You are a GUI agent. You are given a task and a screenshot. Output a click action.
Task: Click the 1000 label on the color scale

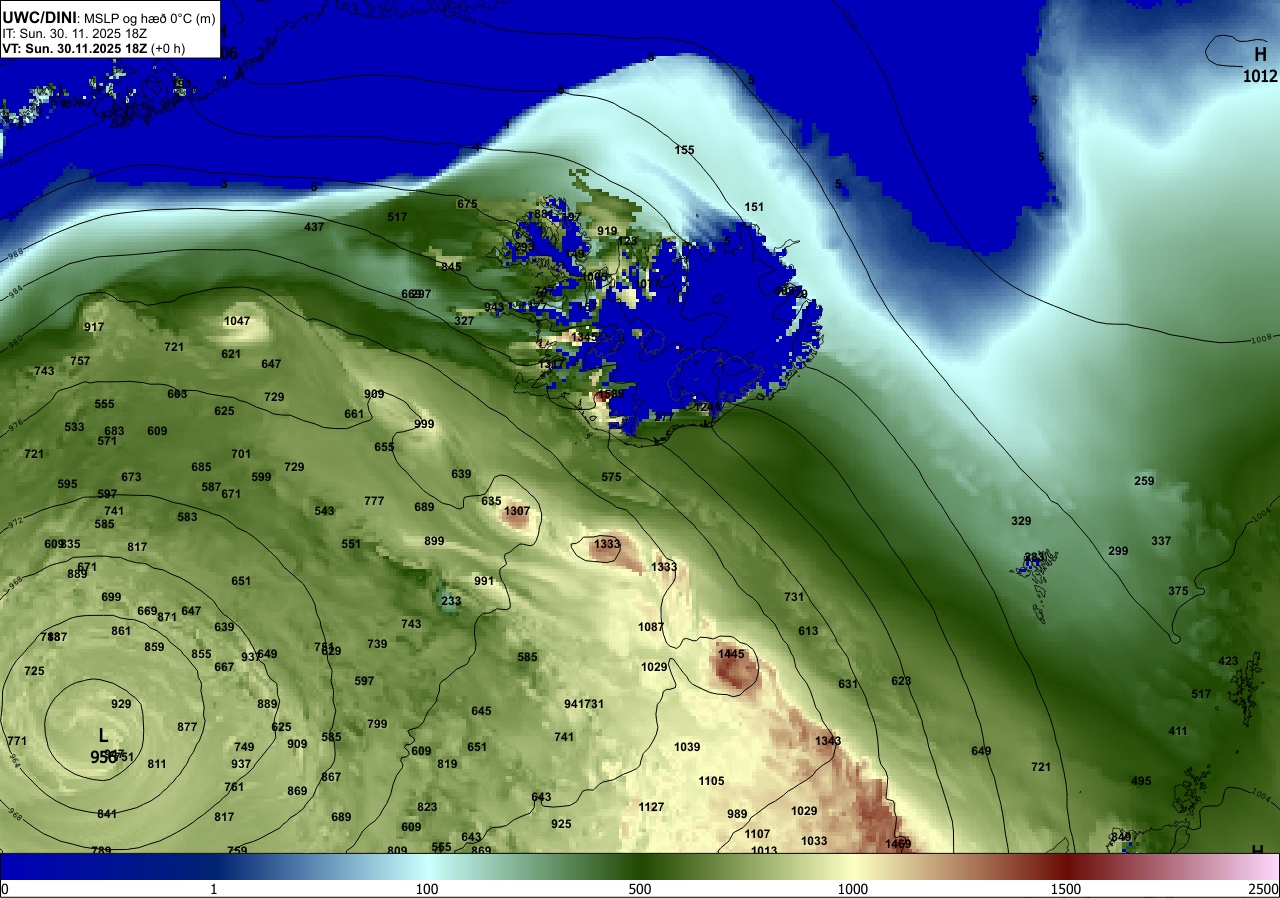click(852, 889)
